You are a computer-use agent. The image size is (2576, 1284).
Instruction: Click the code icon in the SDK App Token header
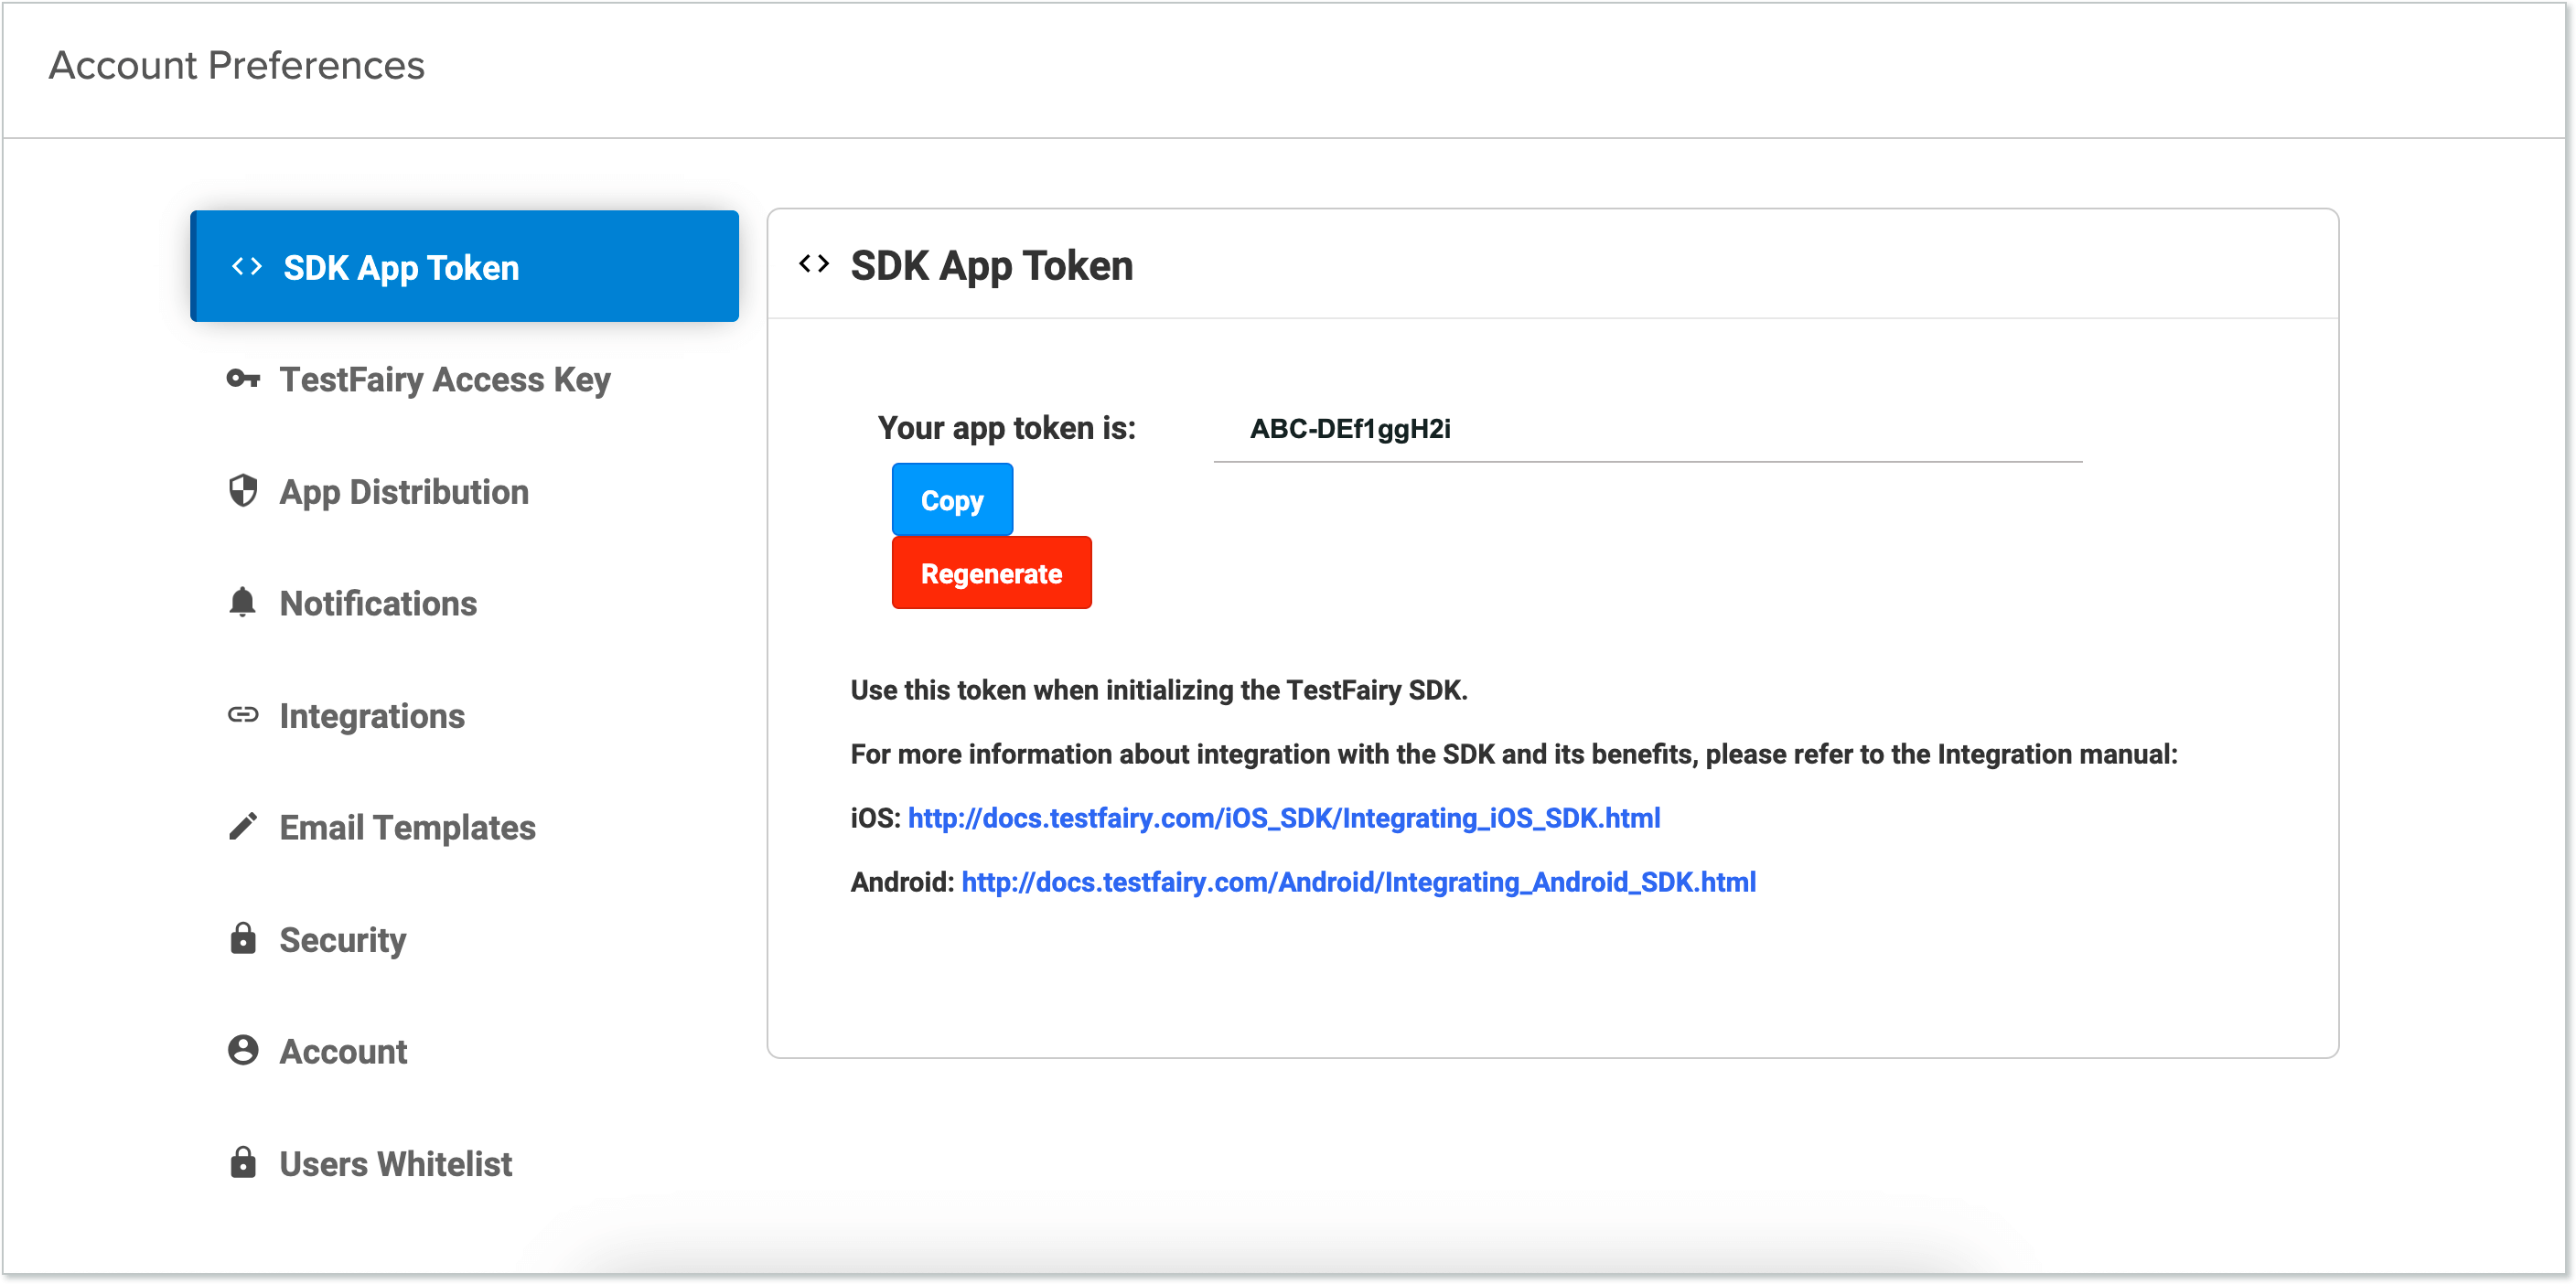pos(815,263)
